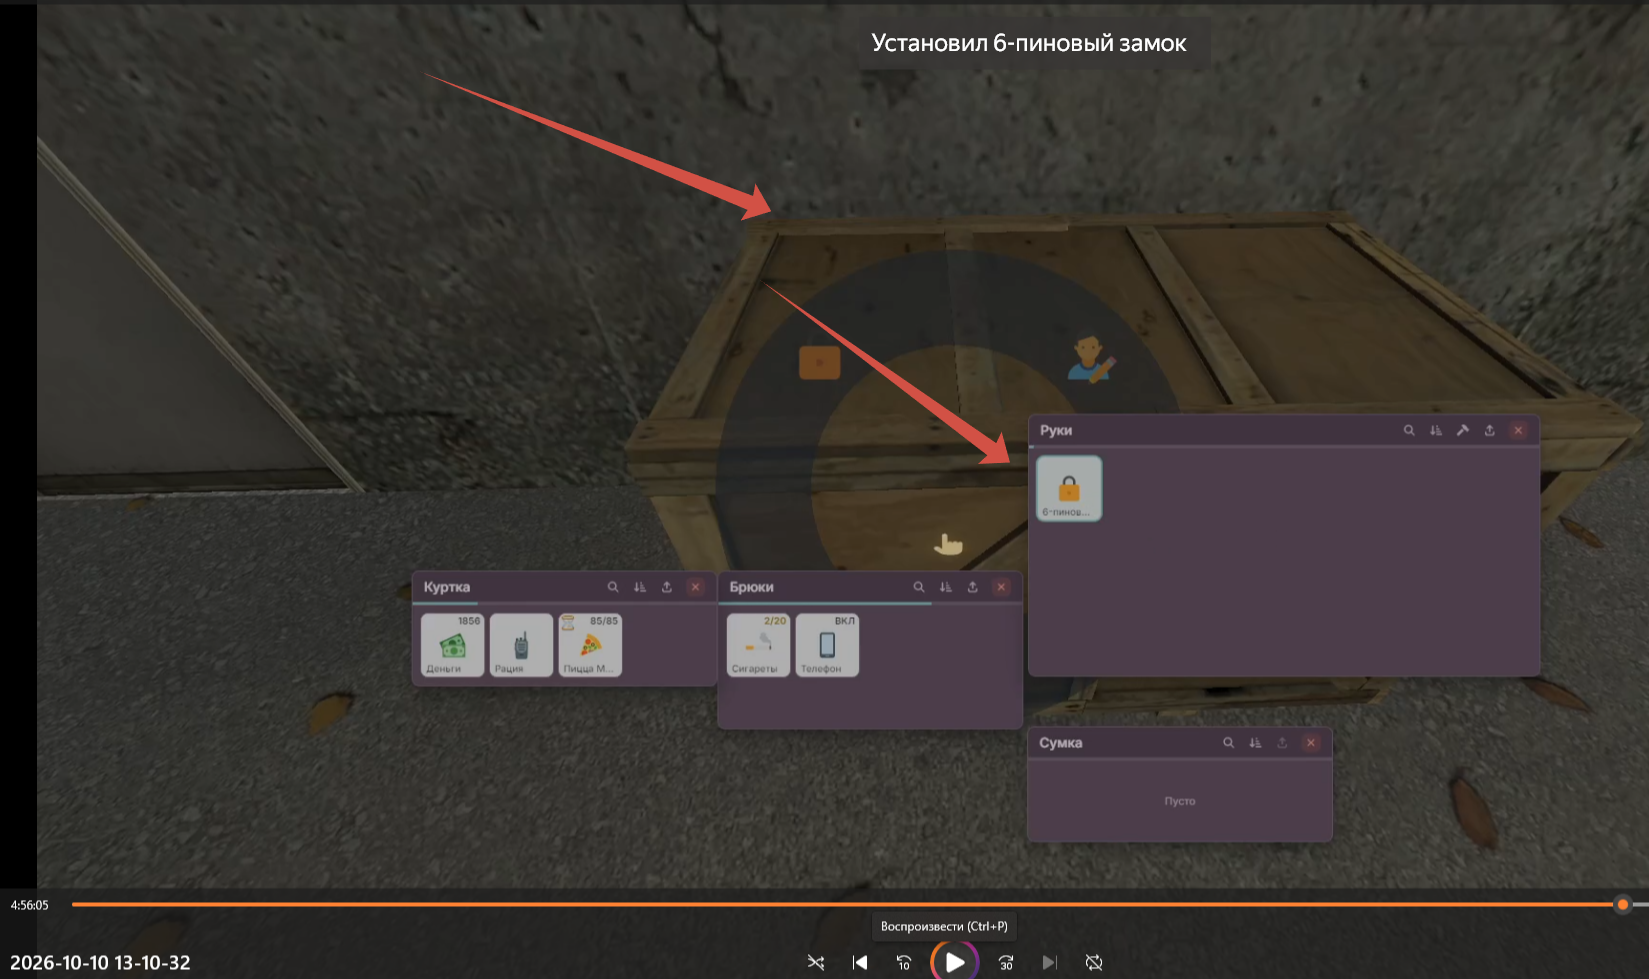The image size is (1649, 979).
Task: Click the seek bar position handle
Action: pos(1623,904)
